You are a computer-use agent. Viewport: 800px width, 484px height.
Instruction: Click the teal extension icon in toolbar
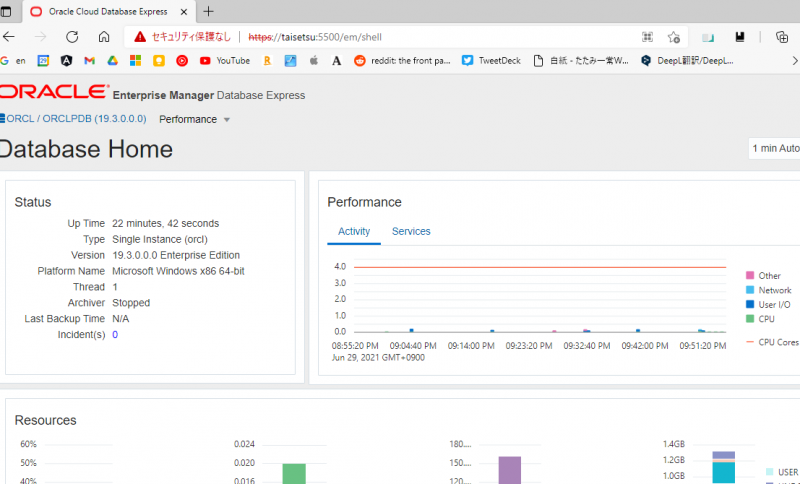[708, 37]
